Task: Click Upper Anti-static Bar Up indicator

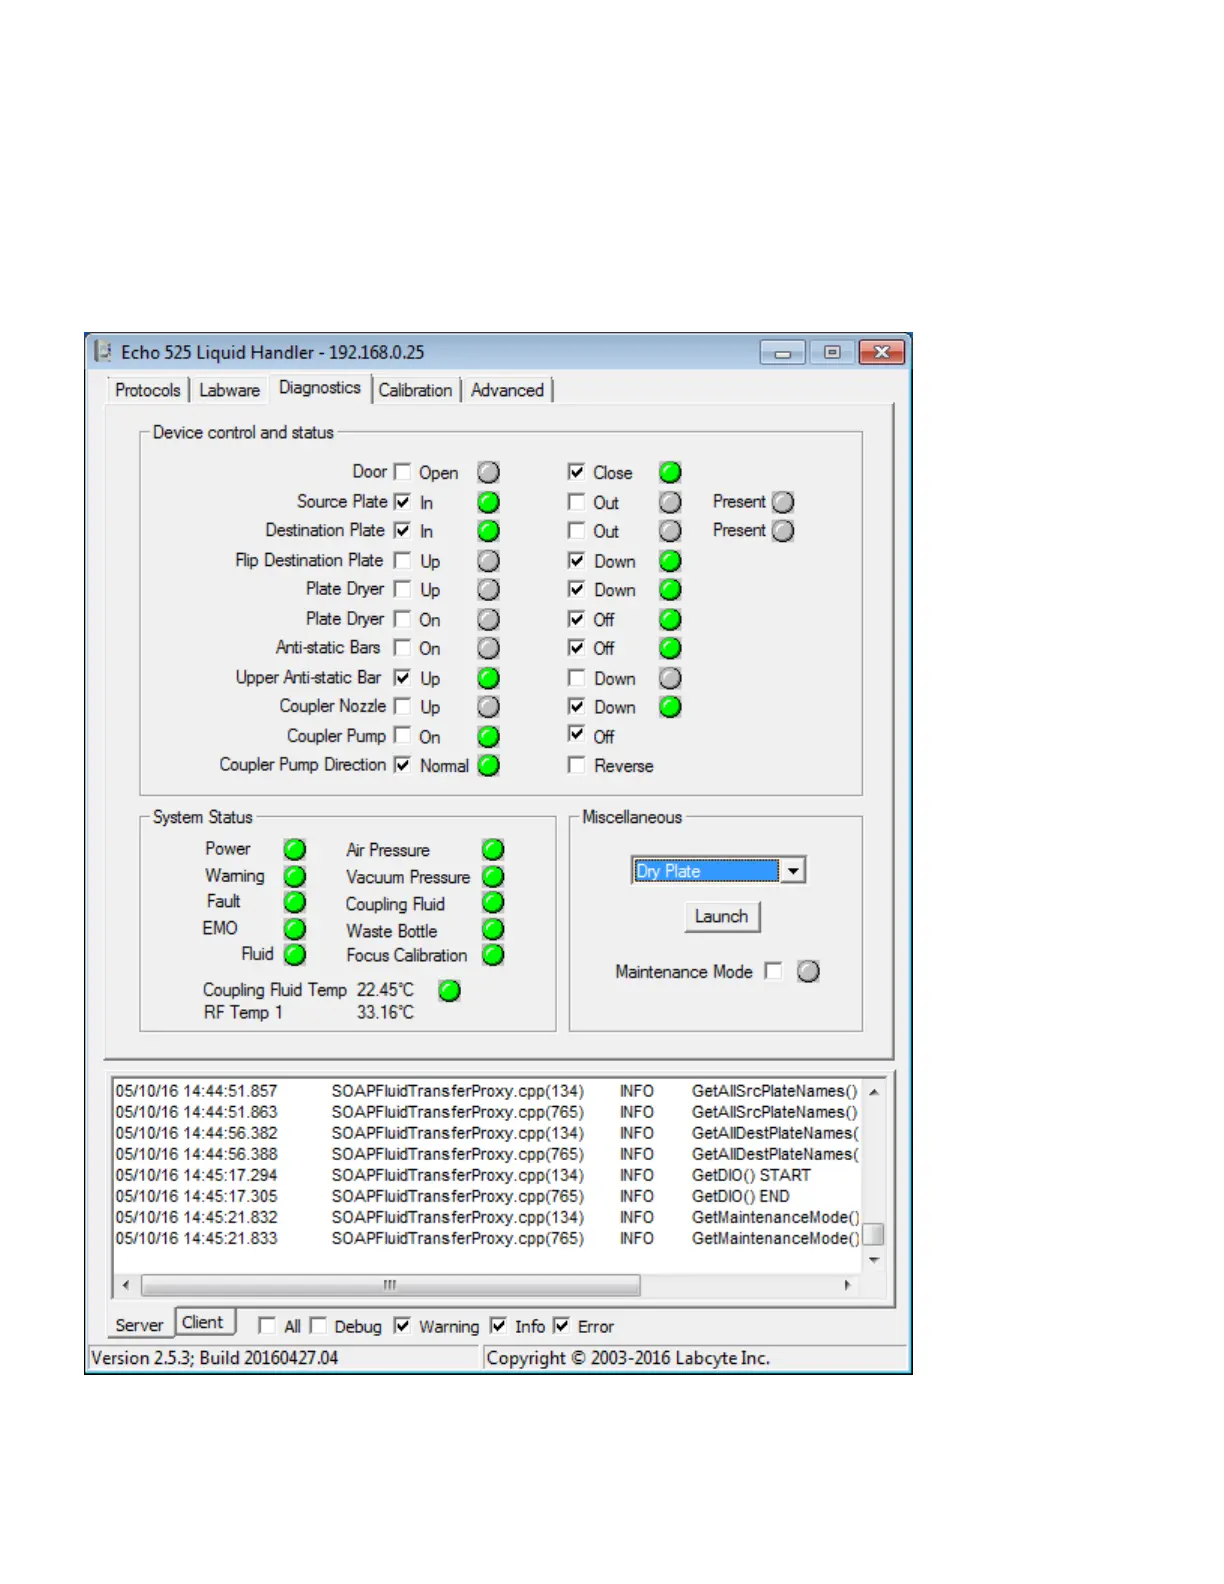Action: 488,678
